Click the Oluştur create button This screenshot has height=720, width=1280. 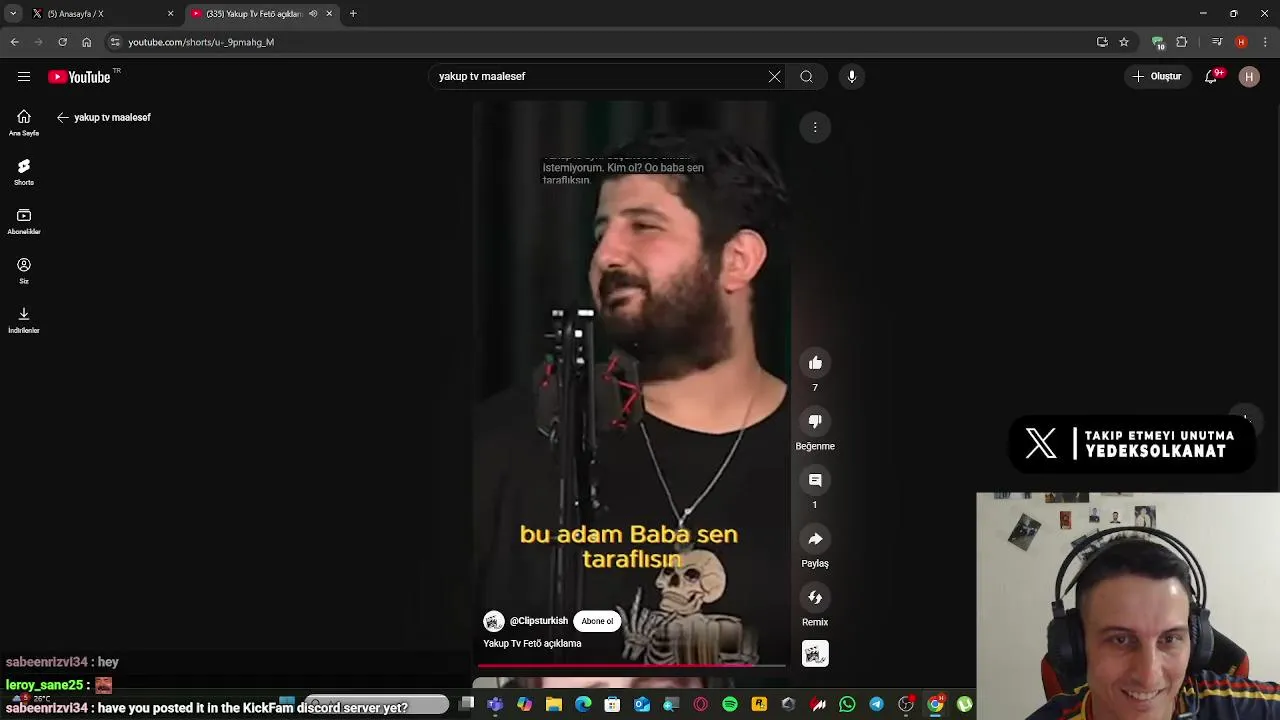point(1157,76)
